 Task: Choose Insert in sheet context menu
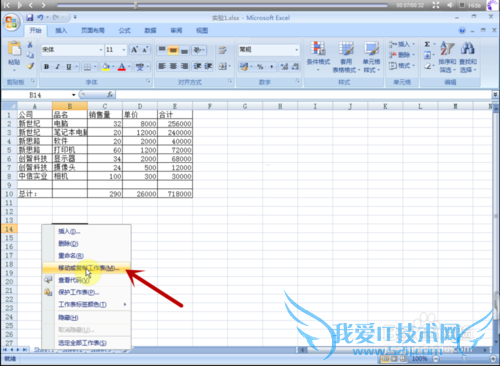(x=87, y=231)
